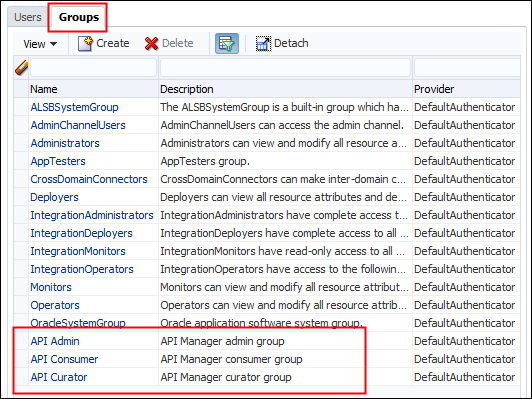Open the API Curator group link
The image size is (532, 399).
coord(59,377)
